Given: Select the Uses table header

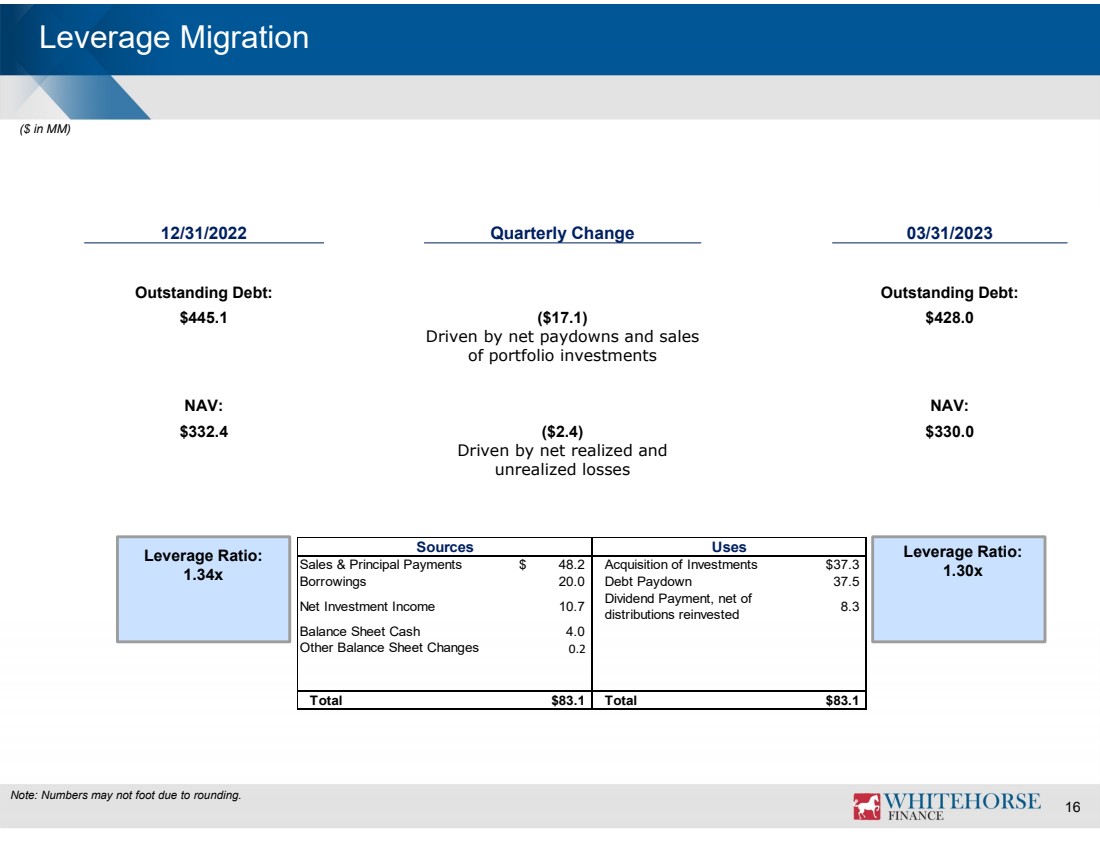Looking at the screenshot, I should click(729, 547).
